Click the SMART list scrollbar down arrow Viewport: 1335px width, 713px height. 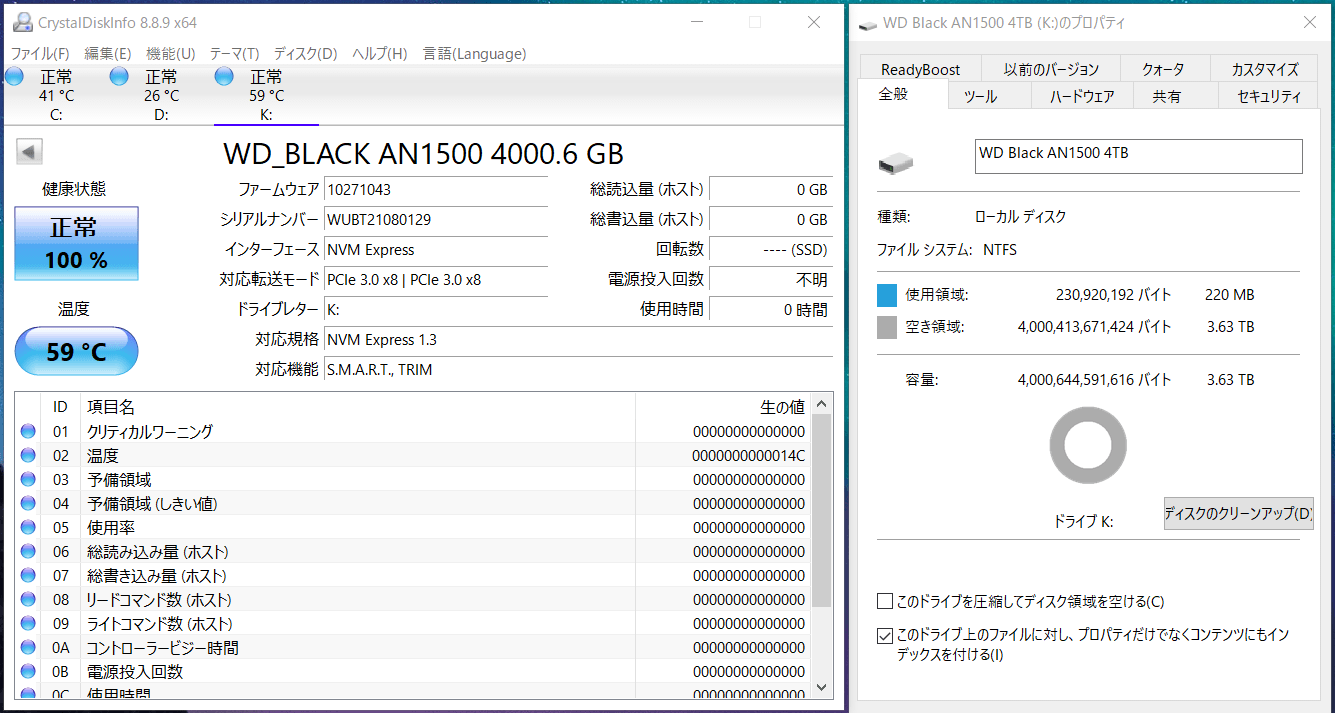coord(822,687)
